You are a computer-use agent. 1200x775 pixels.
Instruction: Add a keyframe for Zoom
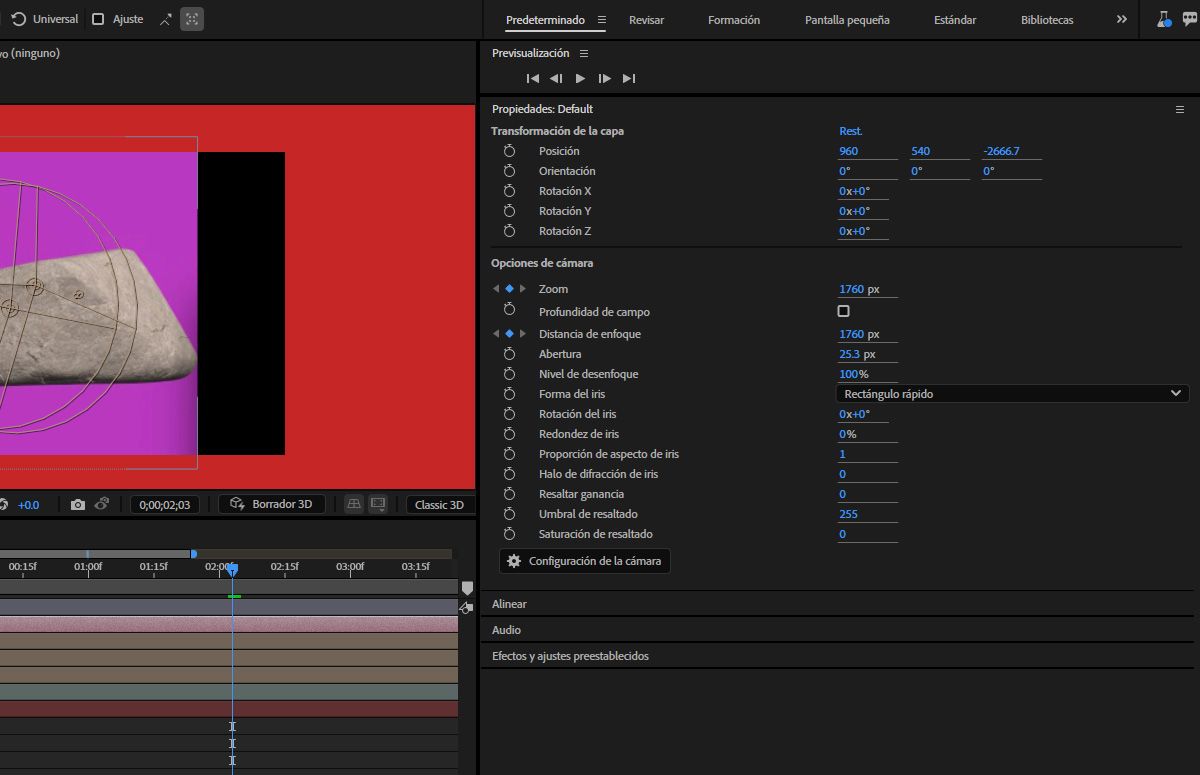(509, 289)
